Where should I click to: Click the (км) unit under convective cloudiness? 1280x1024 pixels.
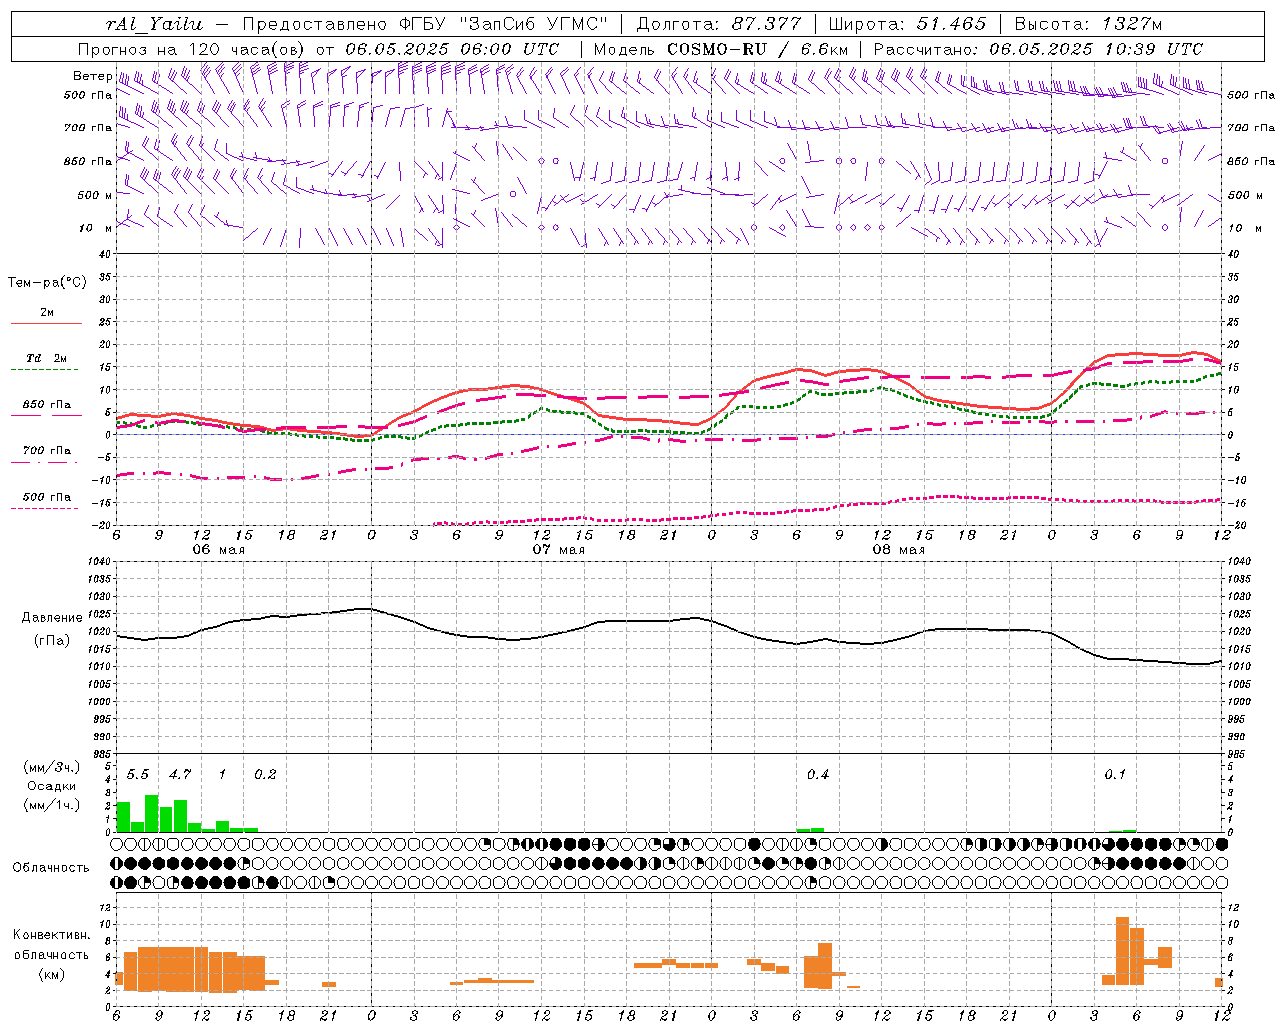[x=51, y=974]
